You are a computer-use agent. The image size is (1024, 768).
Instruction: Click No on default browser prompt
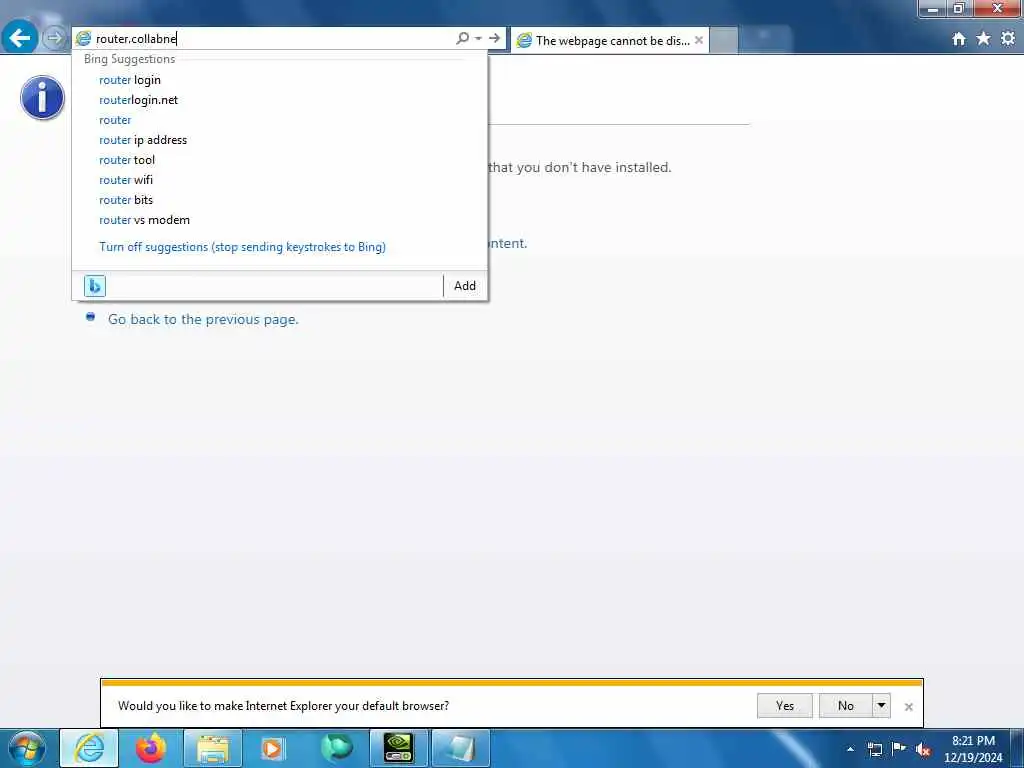[x=846, y=705]
